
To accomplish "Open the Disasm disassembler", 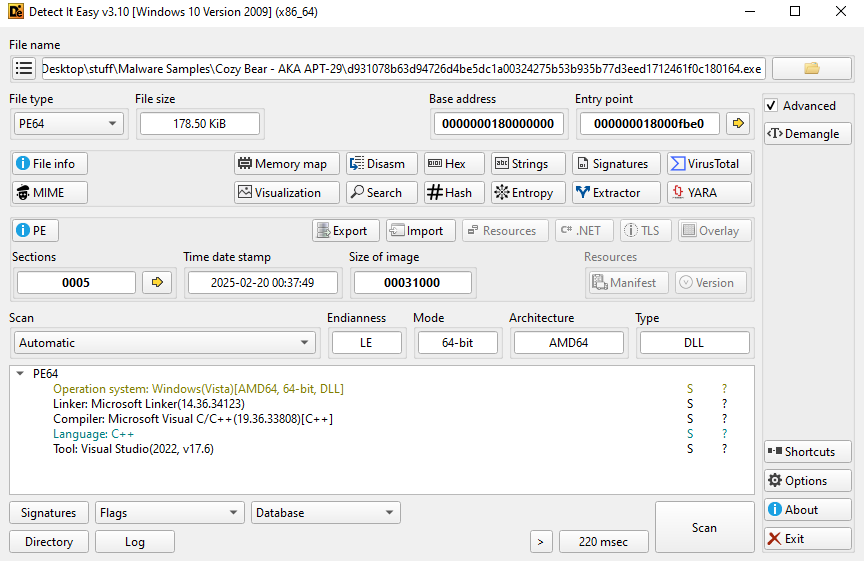I will point(381,164).
